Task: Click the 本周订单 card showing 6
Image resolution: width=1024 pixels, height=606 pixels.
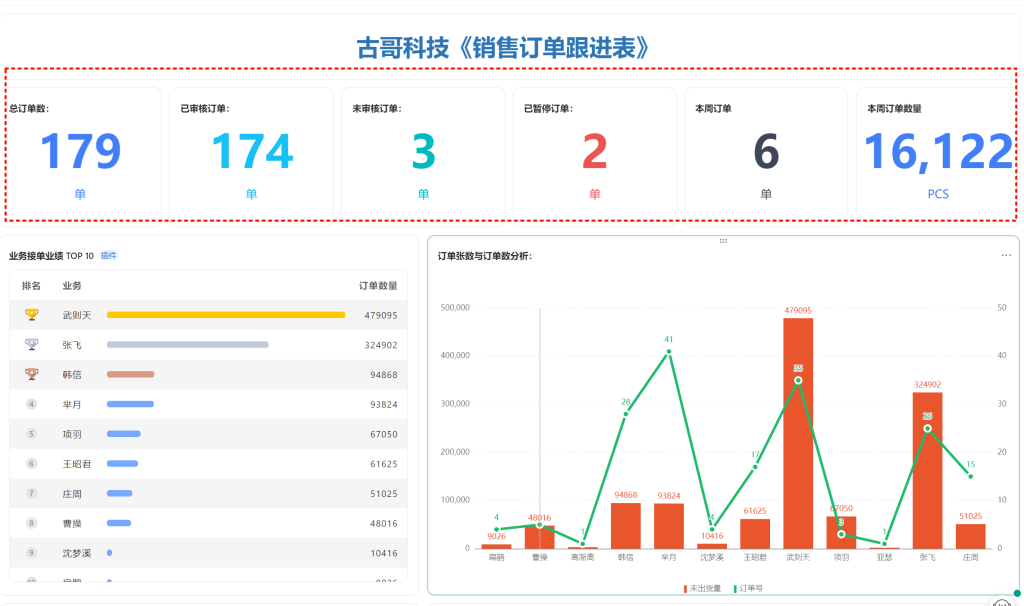Action: pos(766,153)
